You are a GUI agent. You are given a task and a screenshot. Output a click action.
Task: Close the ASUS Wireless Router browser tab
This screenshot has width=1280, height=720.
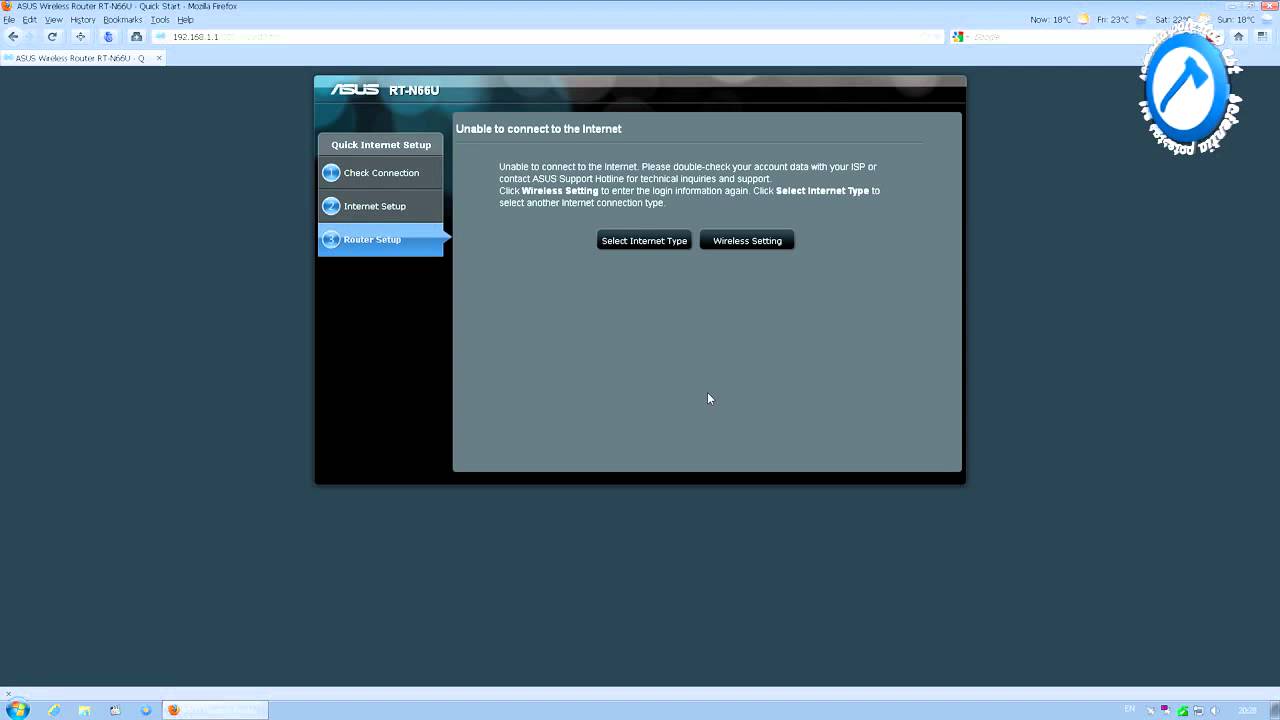click(x=158, y=58)
